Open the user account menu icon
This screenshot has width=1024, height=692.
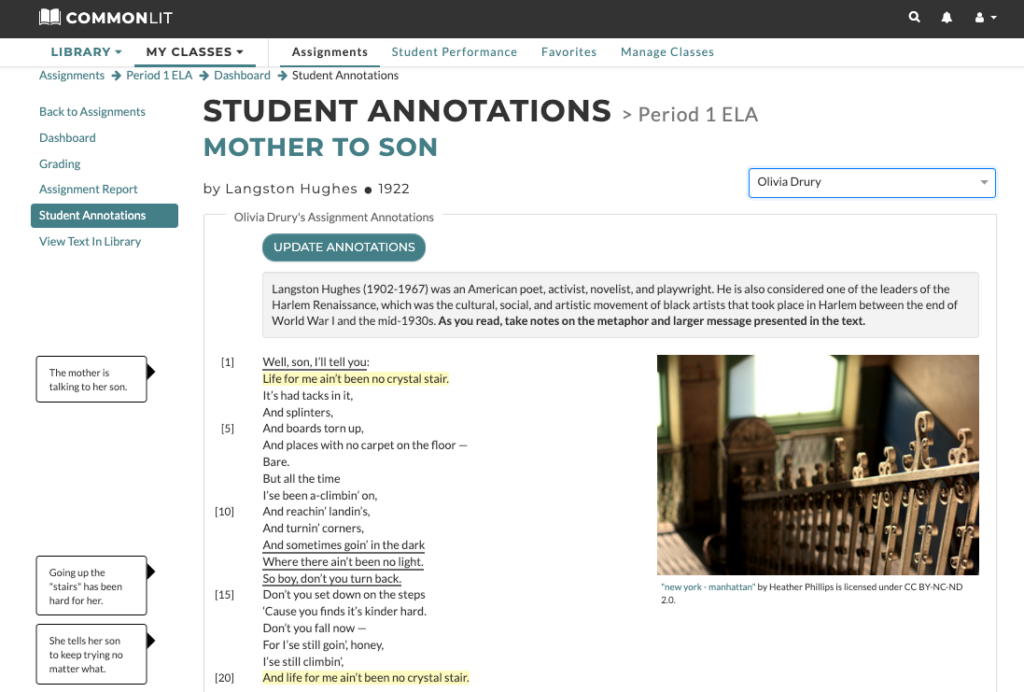click(x=985, y=18)
